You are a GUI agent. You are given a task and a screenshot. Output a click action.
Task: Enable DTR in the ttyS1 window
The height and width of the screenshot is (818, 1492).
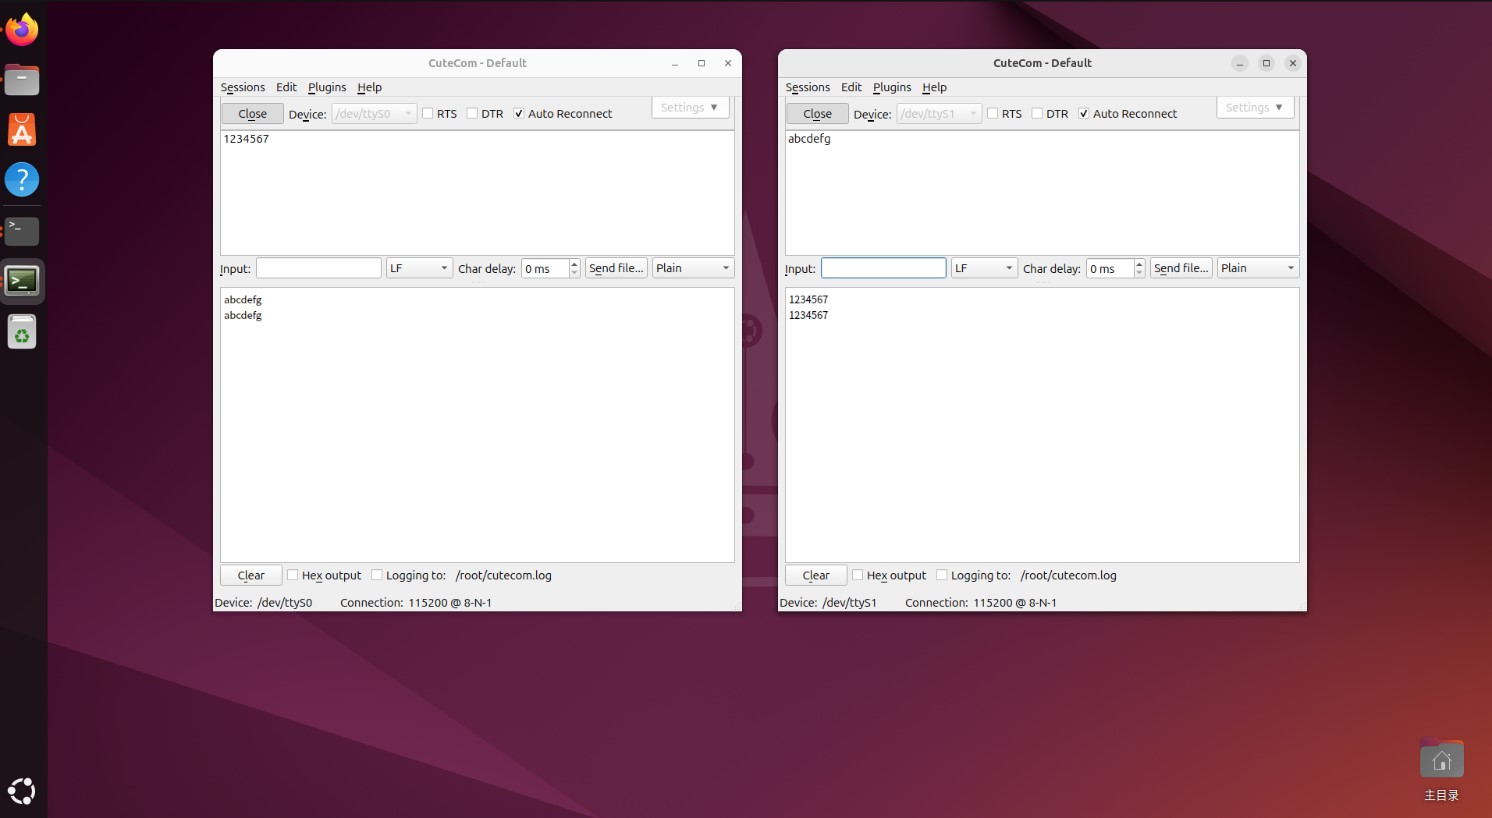coord(1038,114)
